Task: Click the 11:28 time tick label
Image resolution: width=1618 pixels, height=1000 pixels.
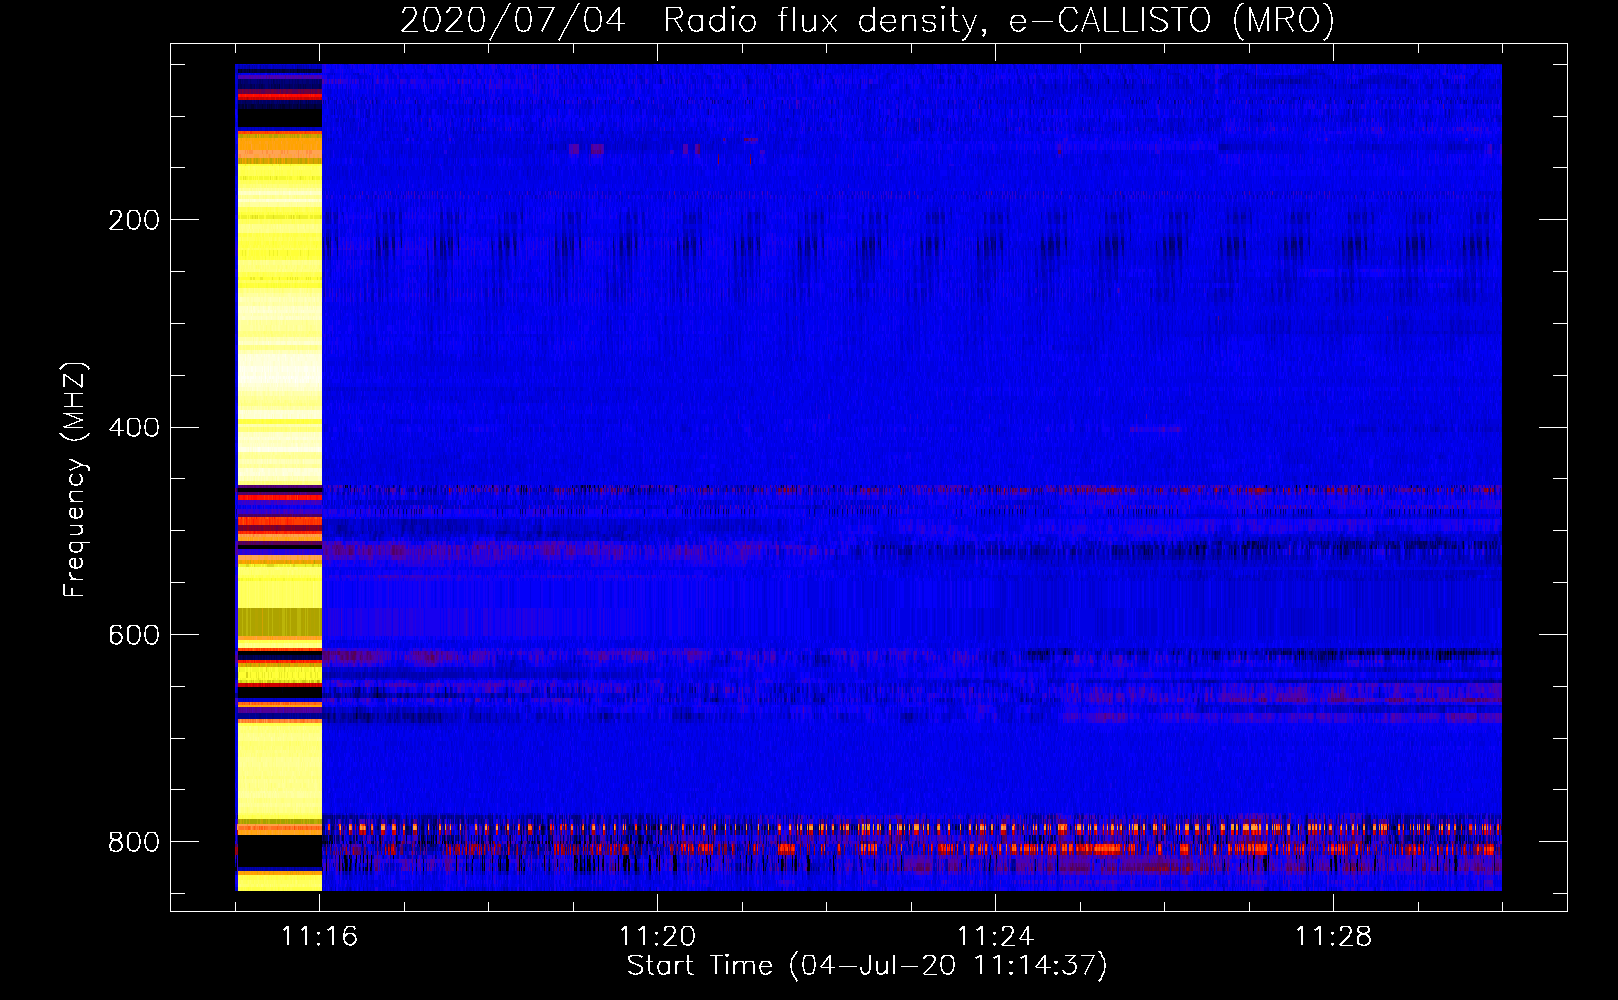Action: click(x=1334, y=937)
